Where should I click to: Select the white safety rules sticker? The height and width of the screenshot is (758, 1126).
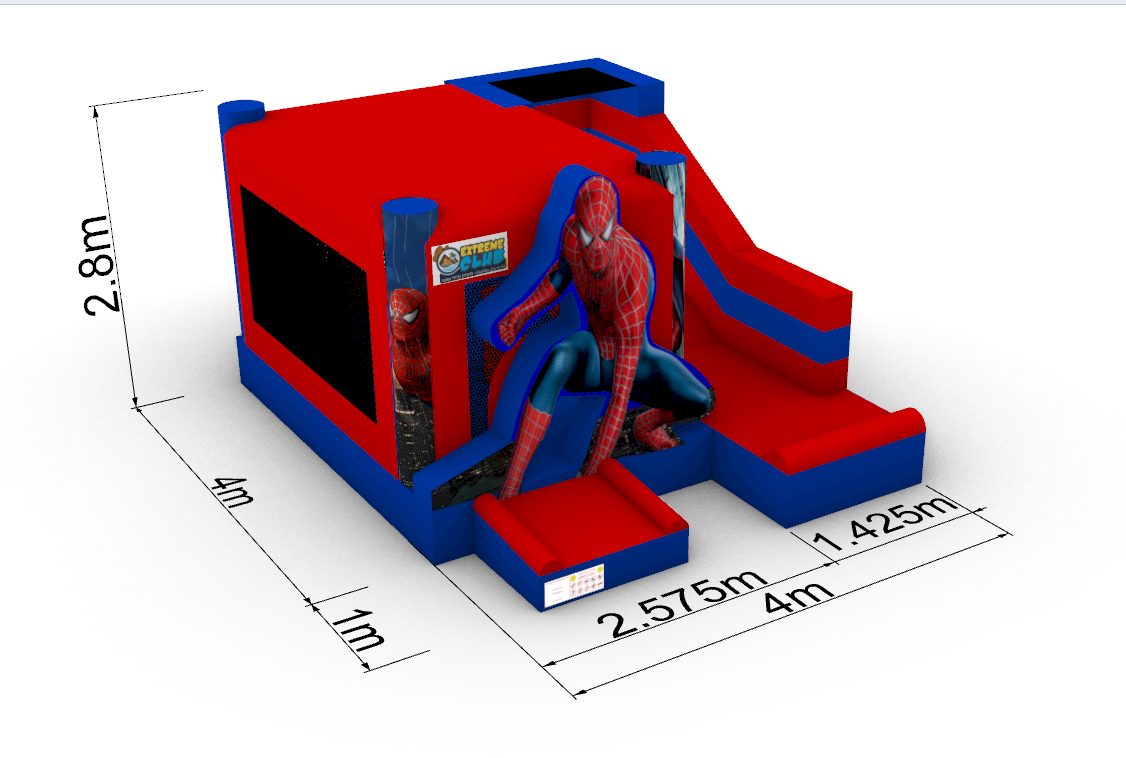(x=574, y=586)
